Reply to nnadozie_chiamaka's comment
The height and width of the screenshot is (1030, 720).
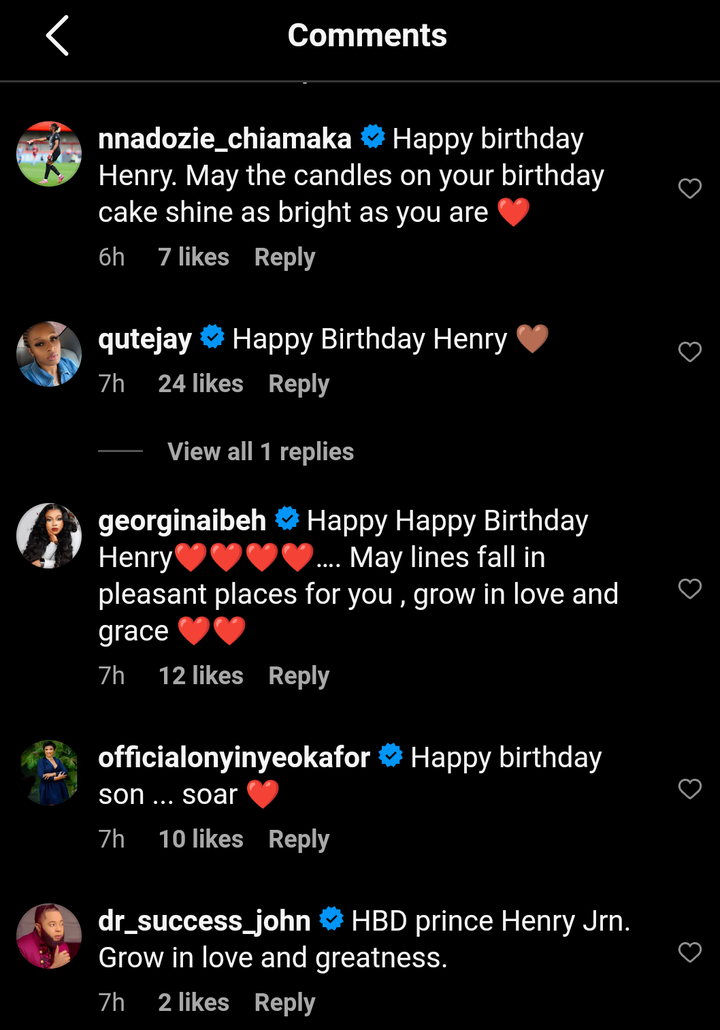(285, 257)
